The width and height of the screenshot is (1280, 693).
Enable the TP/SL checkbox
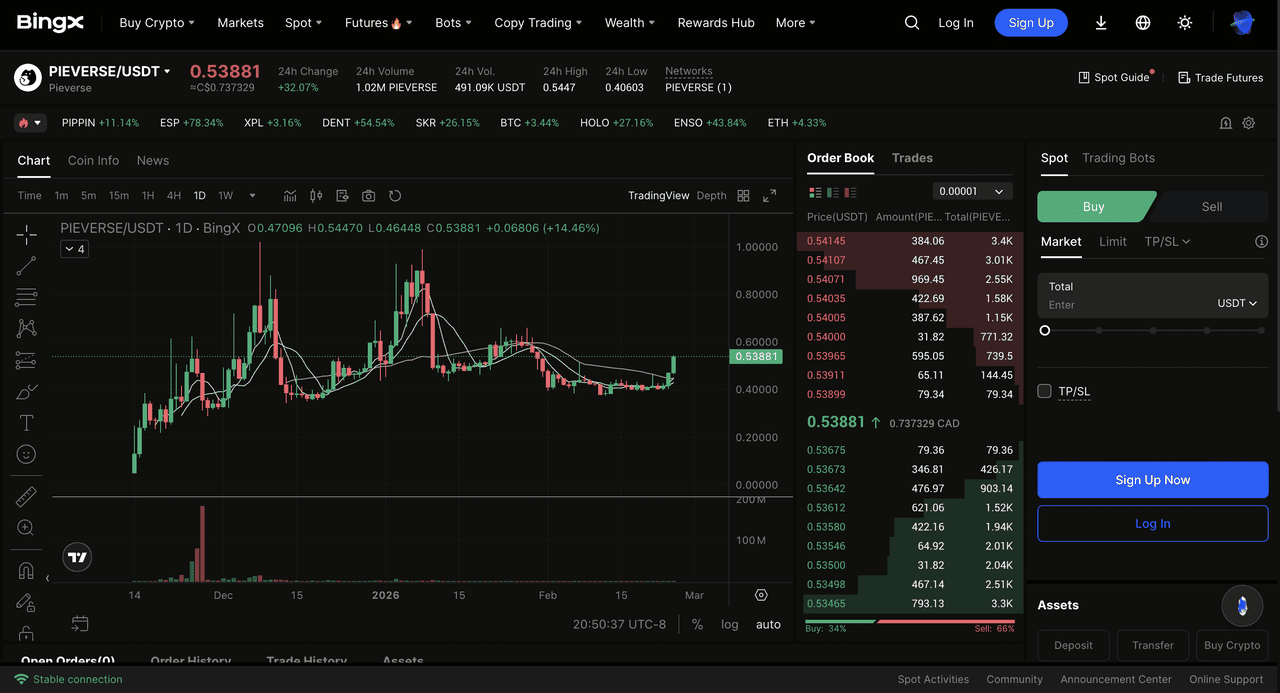pyautogui.click(x=1045, y=391)
